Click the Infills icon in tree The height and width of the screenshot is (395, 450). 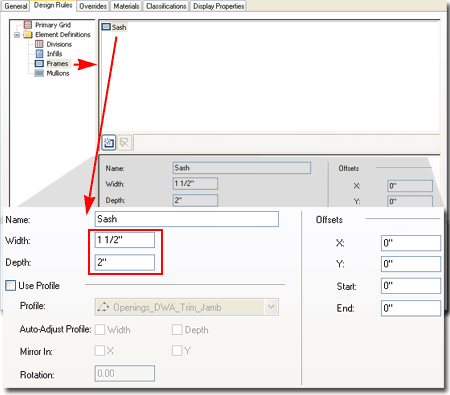39,54
